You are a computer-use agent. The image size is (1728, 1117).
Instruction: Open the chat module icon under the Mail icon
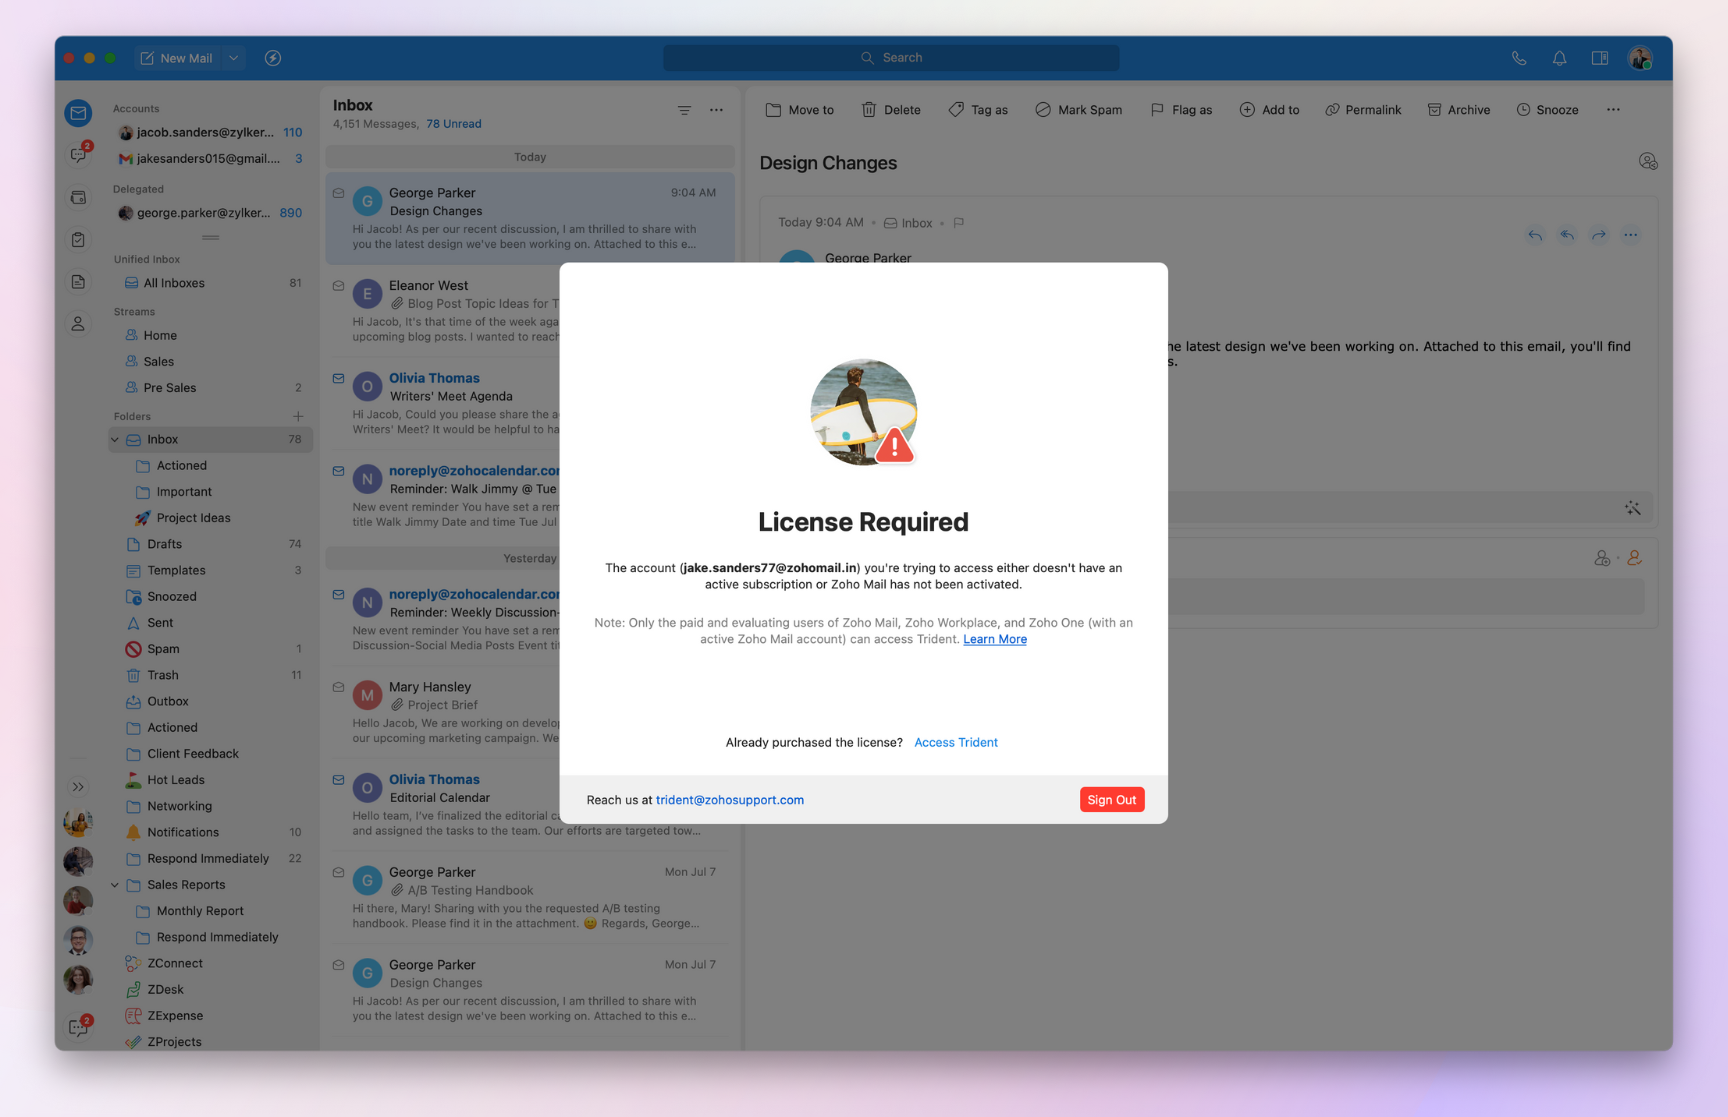(78, 155)
